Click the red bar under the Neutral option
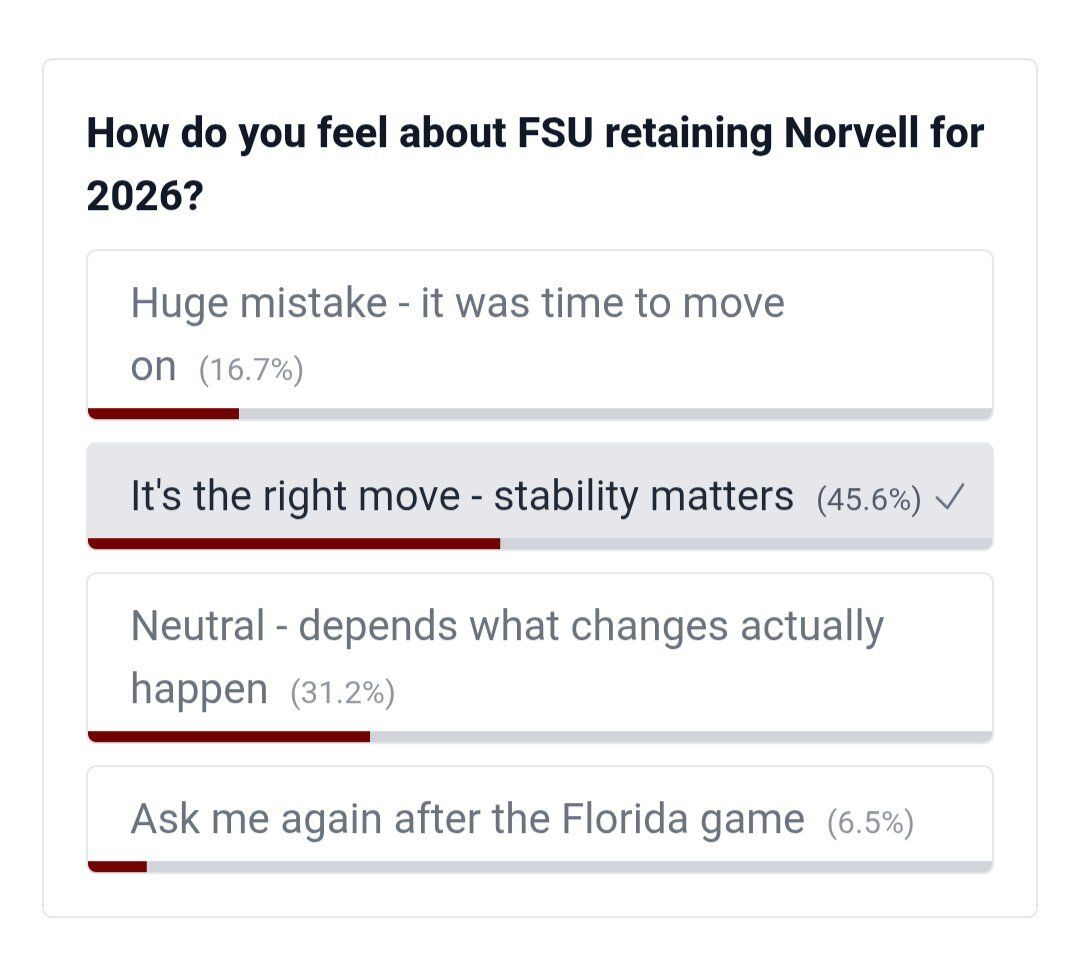 click(229, 737)
